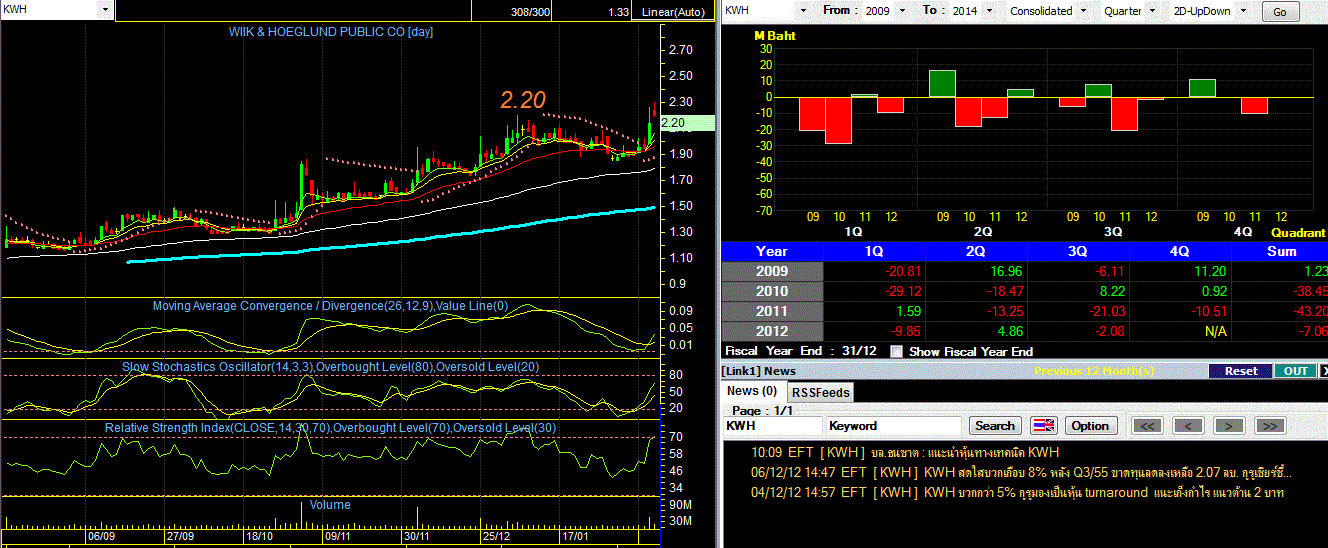Click the -20.81 cell for 2009 1Q

point(875,271)
